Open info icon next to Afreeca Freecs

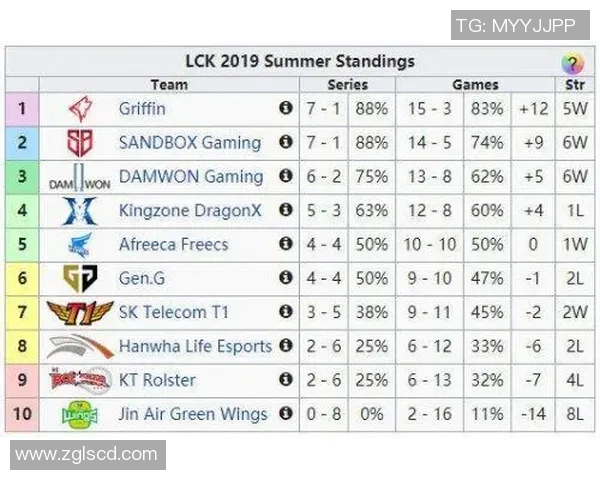pyautogui.click(x=286, y=245)
